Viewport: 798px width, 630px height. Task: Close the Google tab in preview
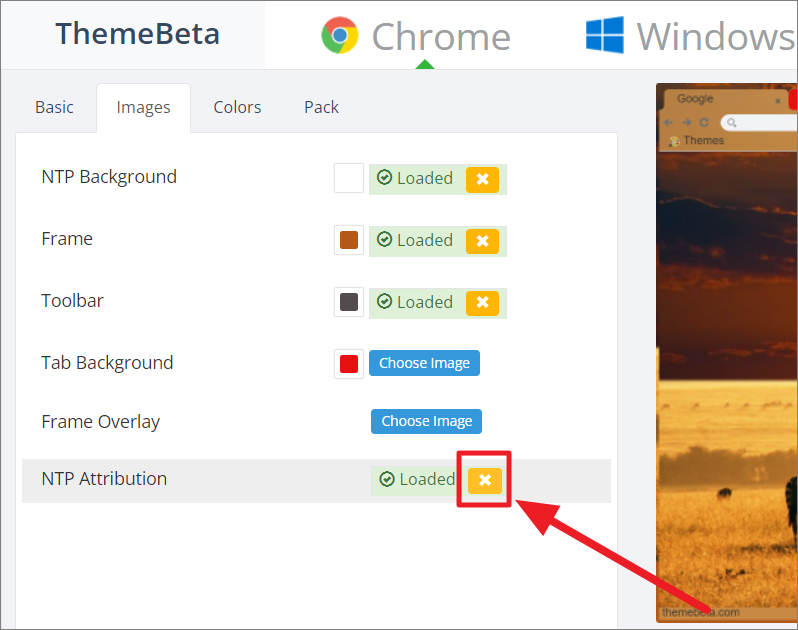(x=778, y=101)
